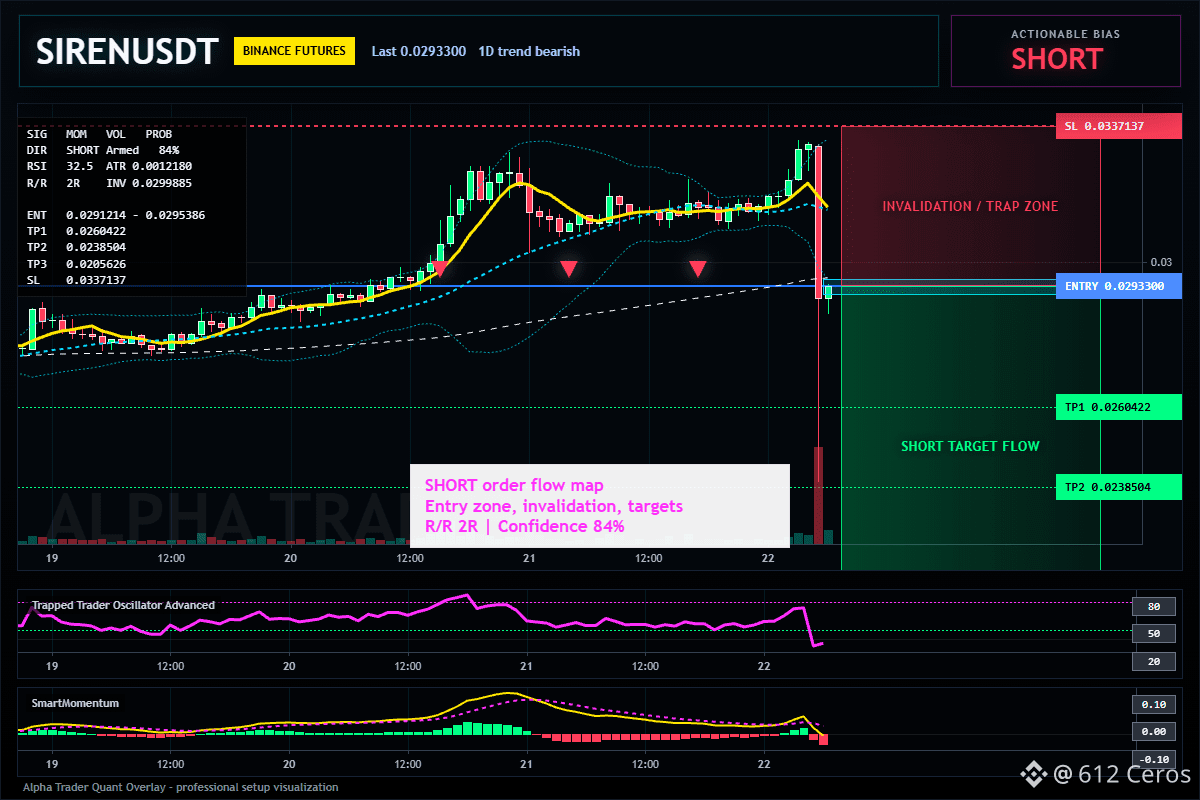Select the blue ENTRY 0.0293300 price tag
1200x800 pixels.
click(1118, 286)
